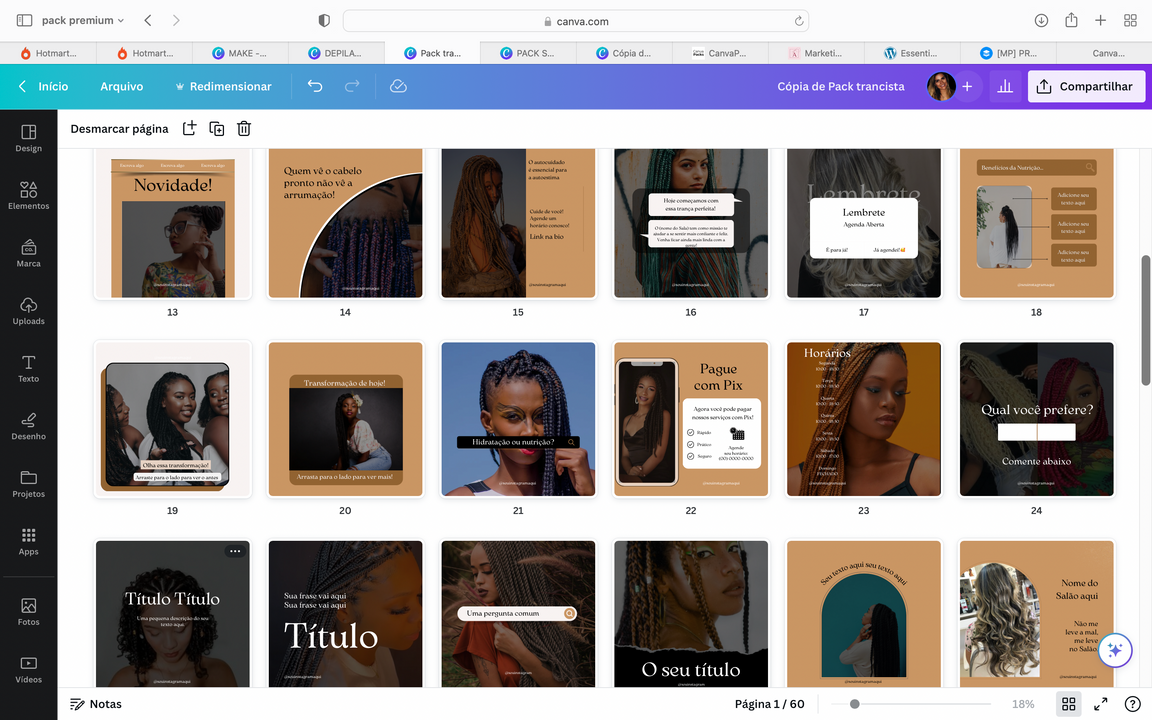Delete selected page with trash icon
Viewport: 1152px width, 720px height.
coord(244,129)
